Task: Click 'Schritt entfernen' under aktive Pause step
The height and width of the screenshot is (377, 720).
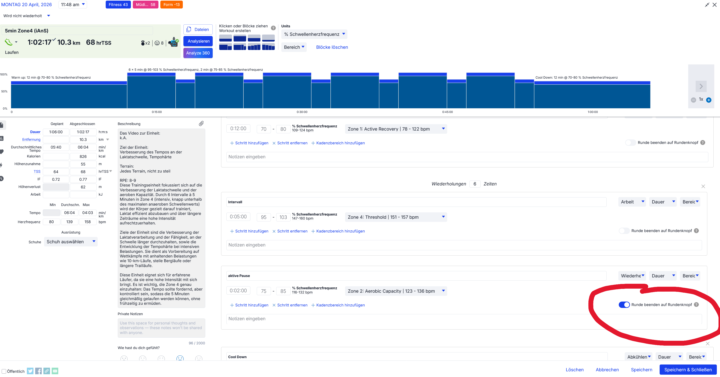Action: point(290,305)
